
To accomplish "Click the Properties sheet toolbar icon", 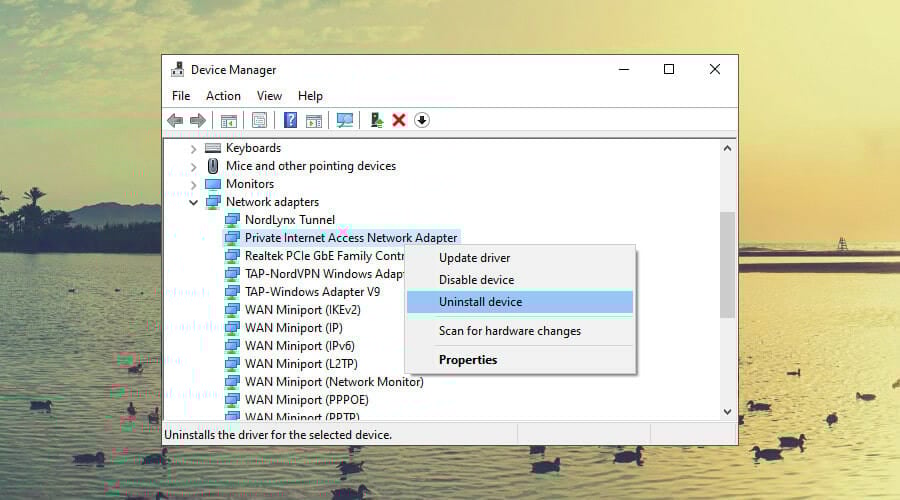I will 259,121.
